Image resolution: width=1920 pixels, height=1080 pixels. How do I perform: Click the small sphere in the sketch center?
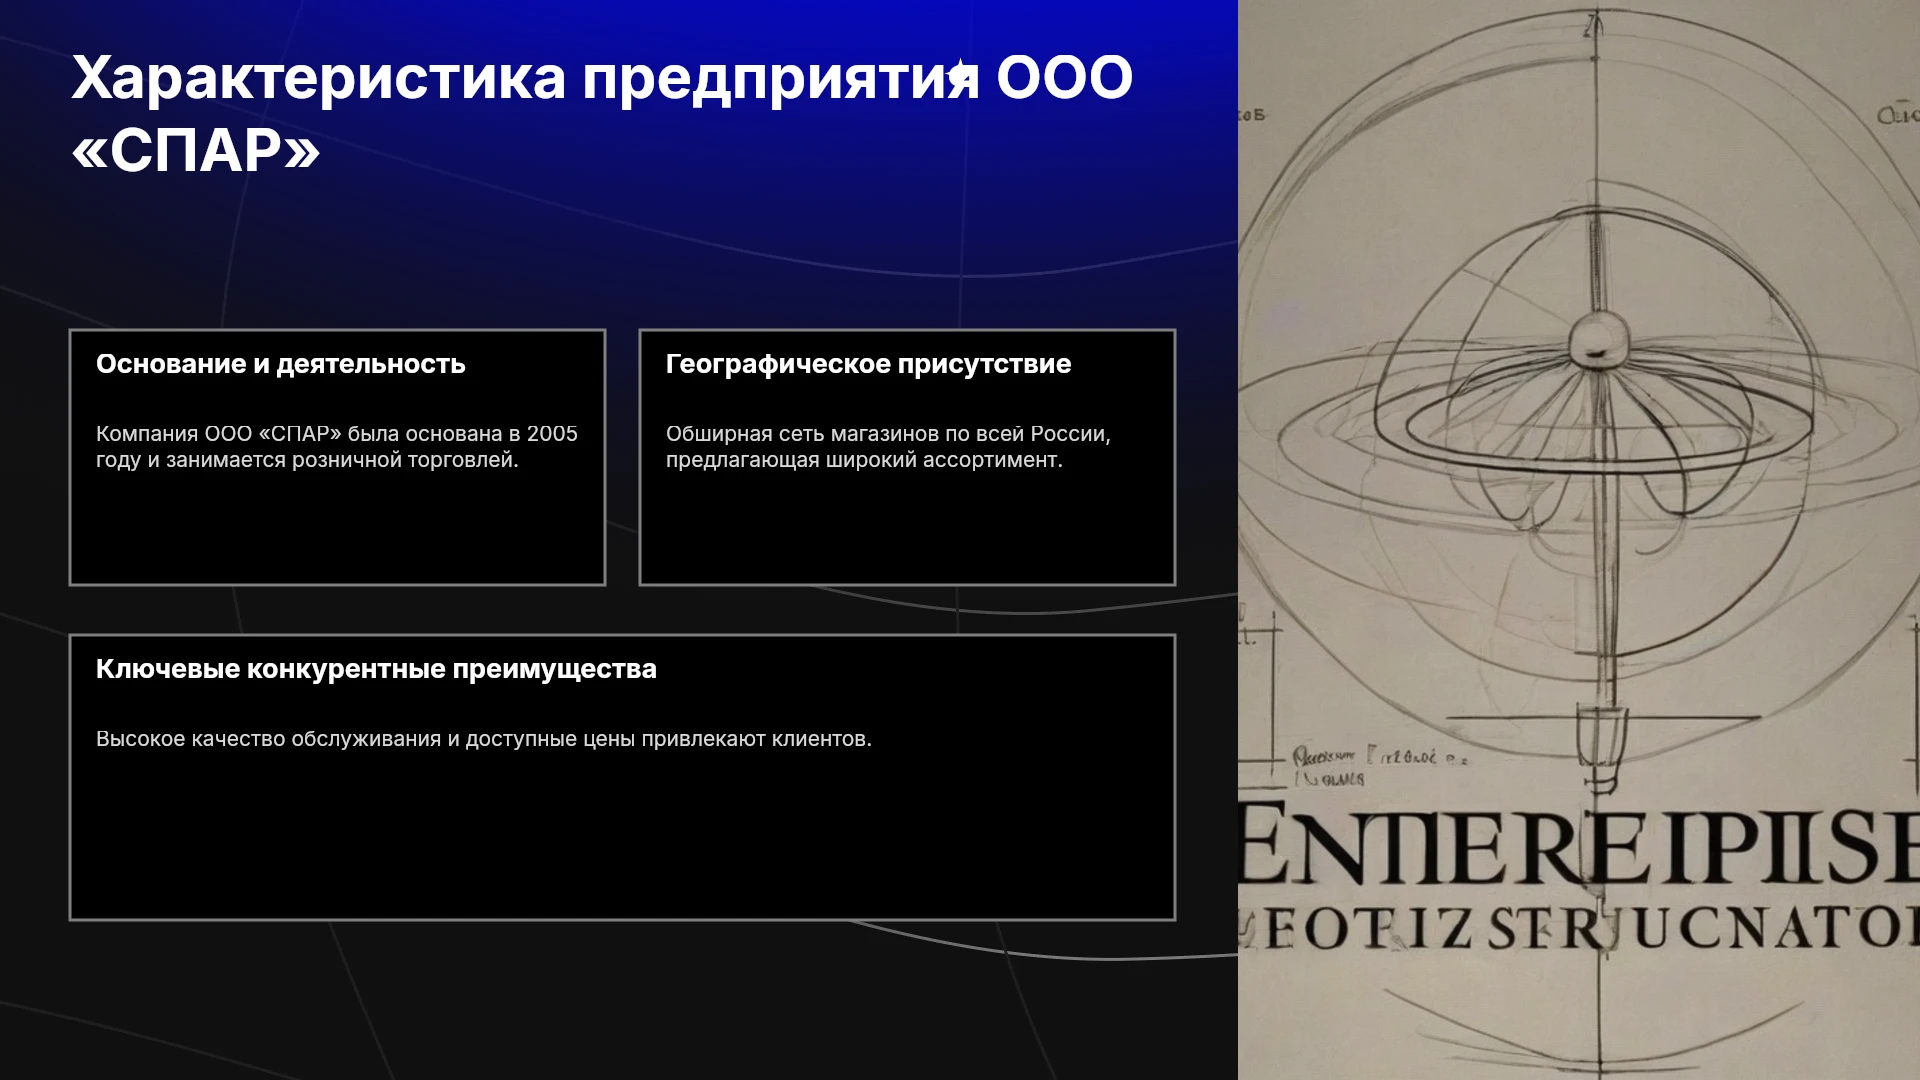click(x=1599, y=338)
